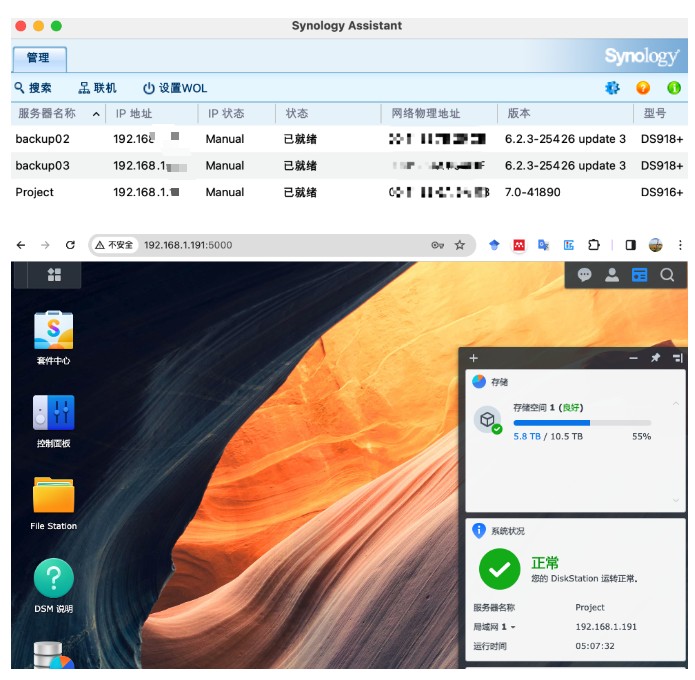The image size is (695, 680).
Task: Click the 不安全 security warning badge
Action: point(115,245)
